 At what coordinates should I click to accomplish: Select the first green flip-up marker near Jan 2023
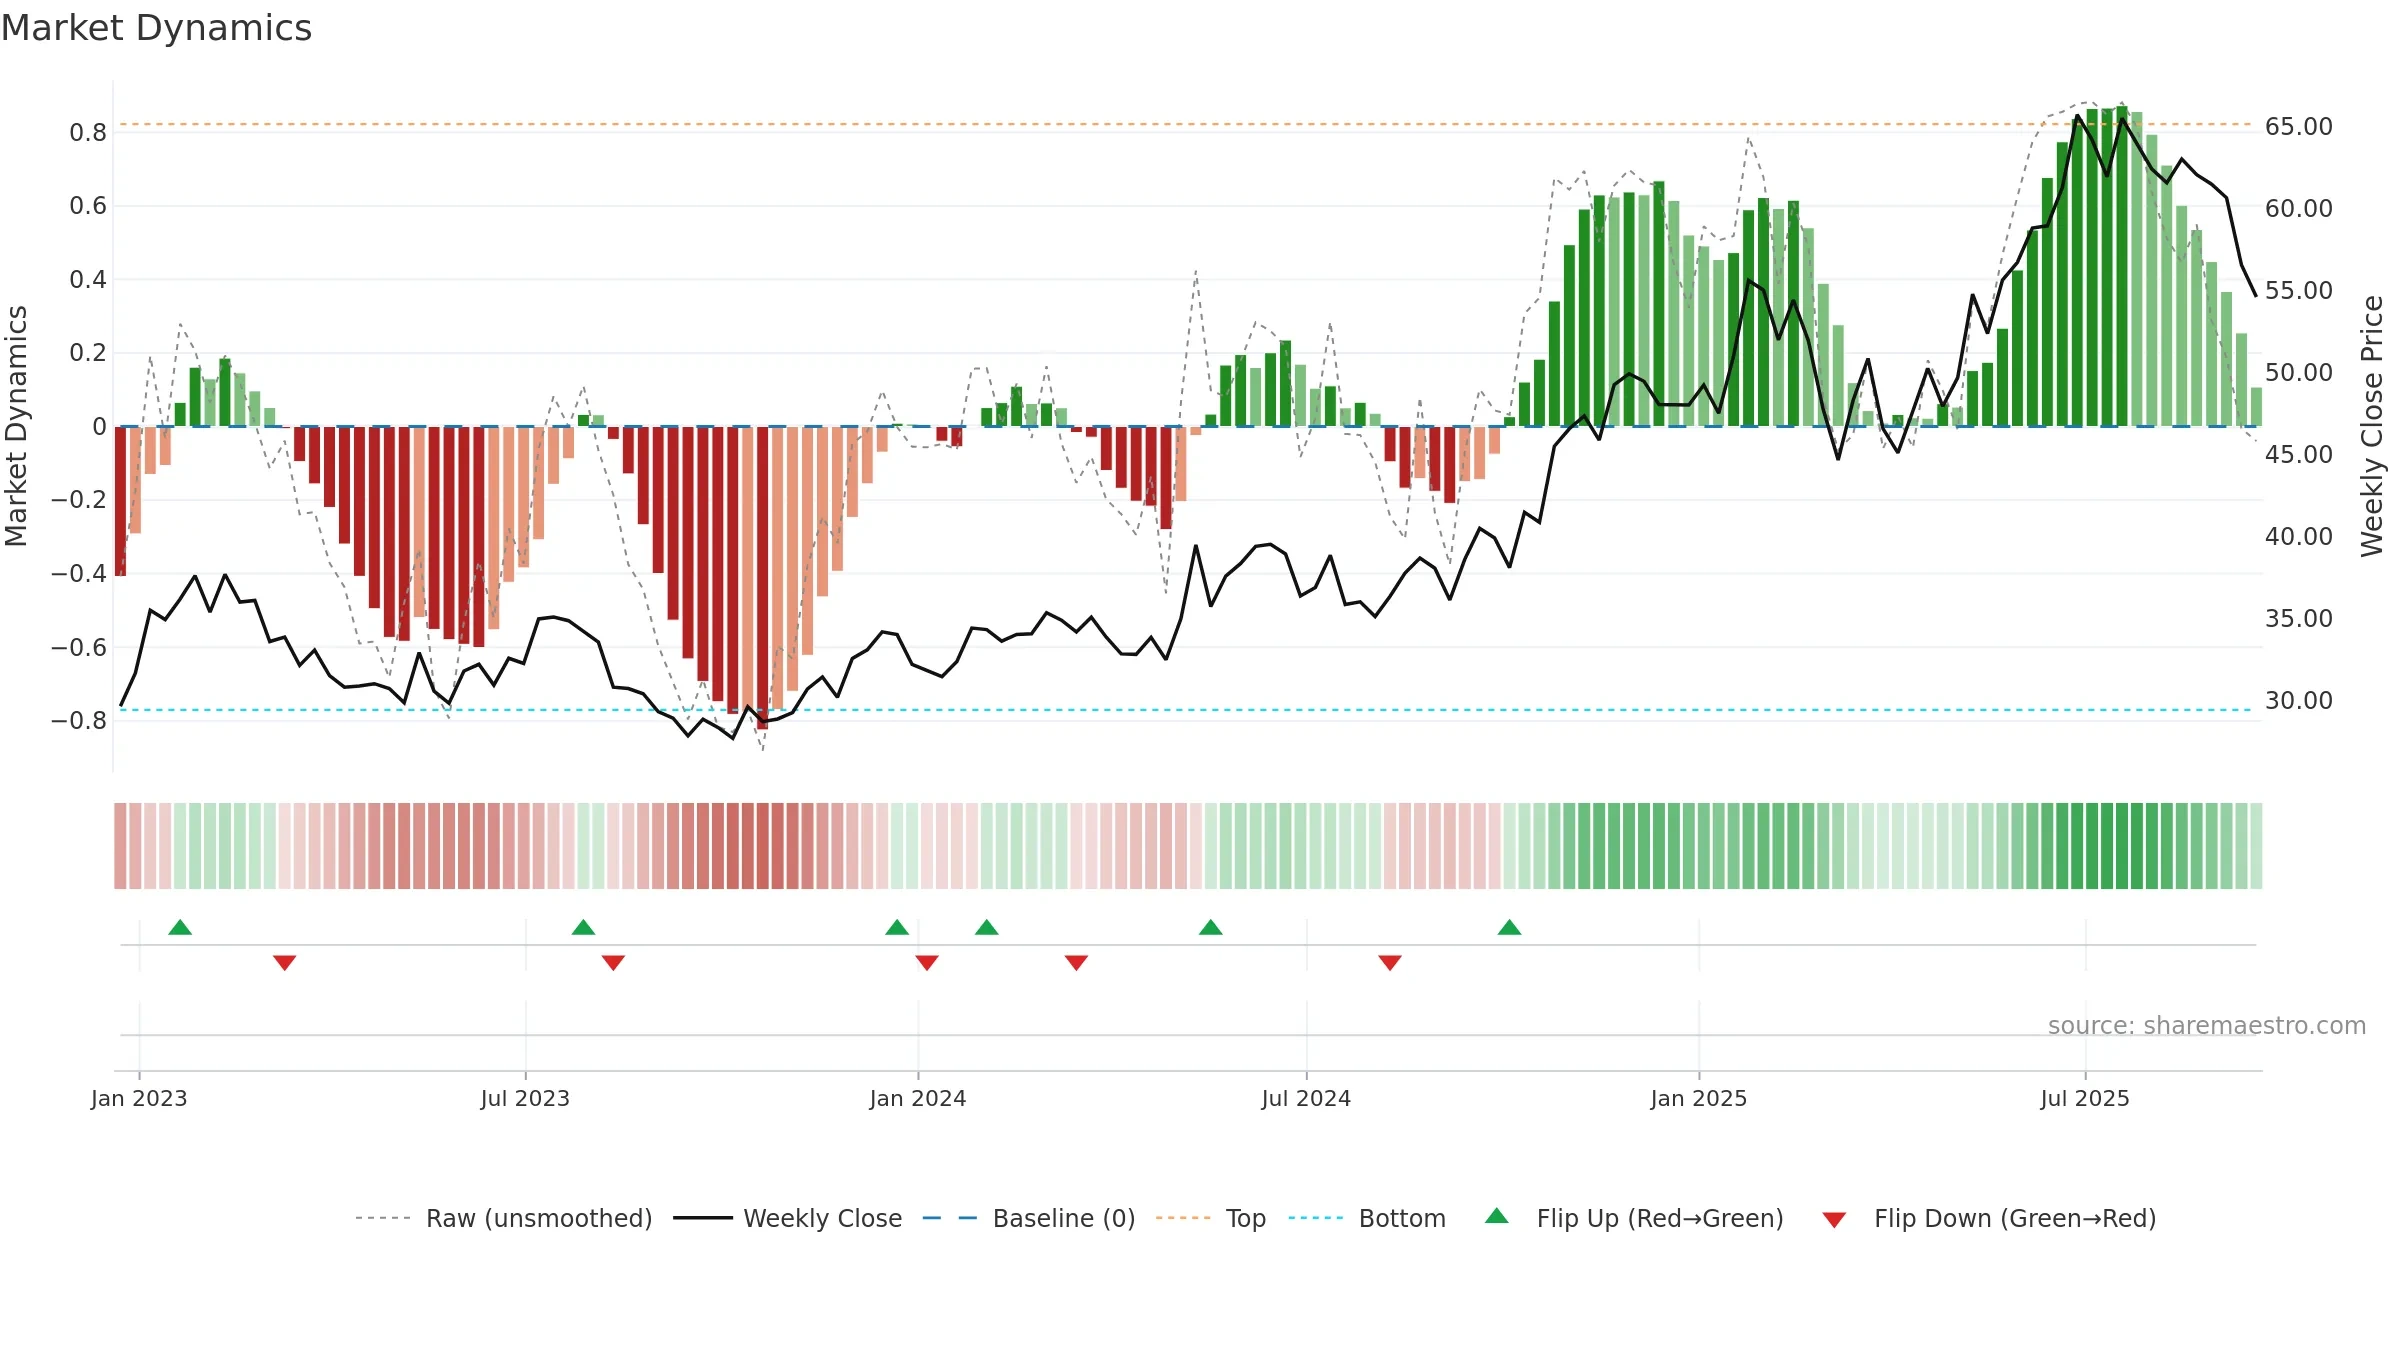pyautogui.click(x=180, y=927)
